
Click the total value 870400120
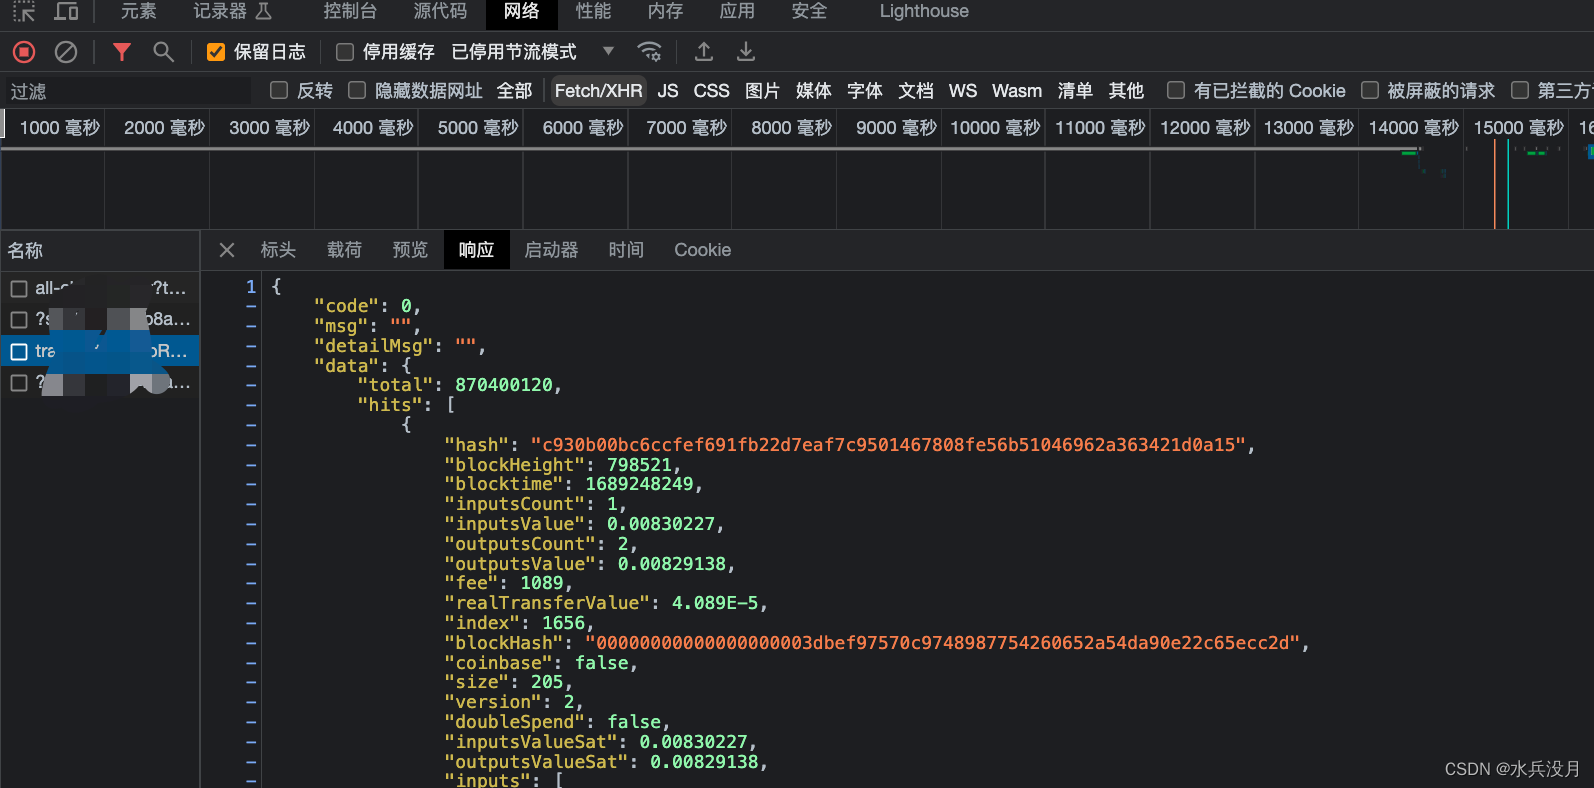pos(503,385)
